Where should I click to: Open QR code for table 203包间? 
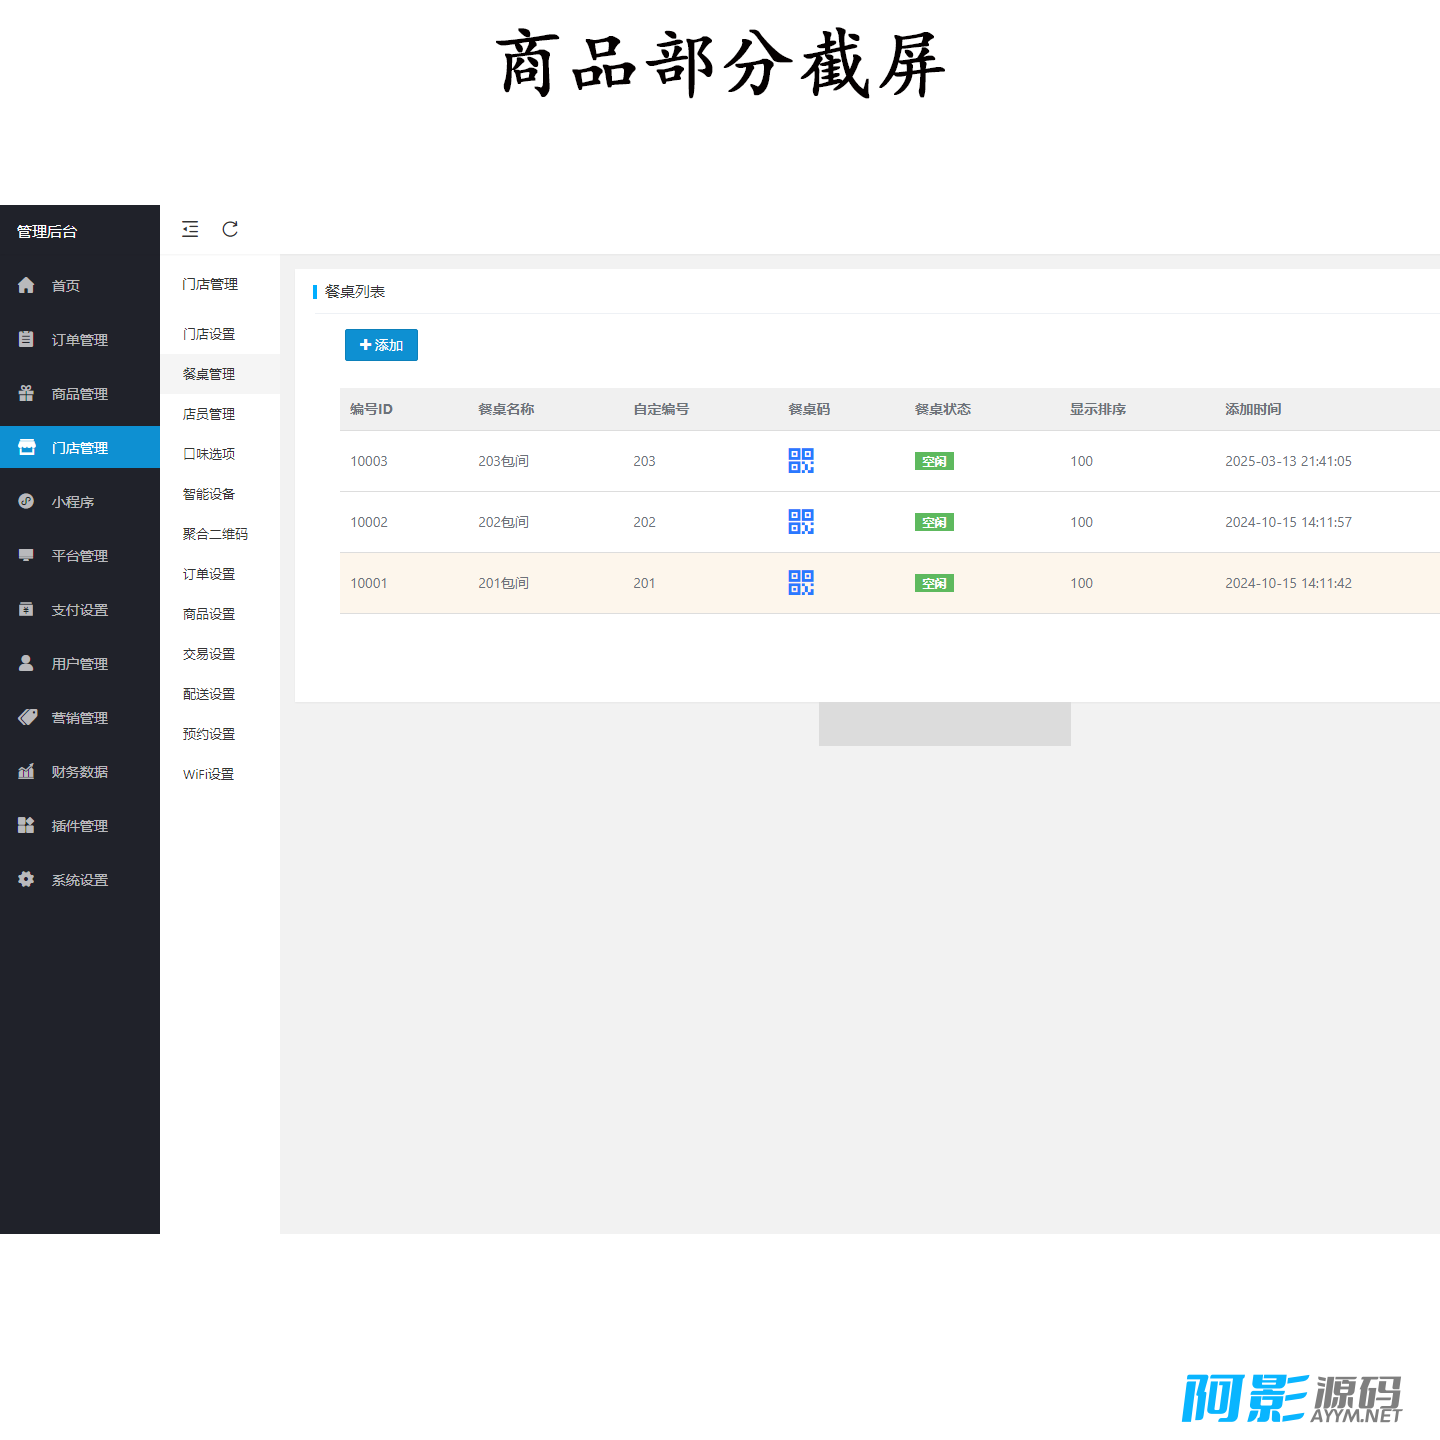(x=801, y=461)
